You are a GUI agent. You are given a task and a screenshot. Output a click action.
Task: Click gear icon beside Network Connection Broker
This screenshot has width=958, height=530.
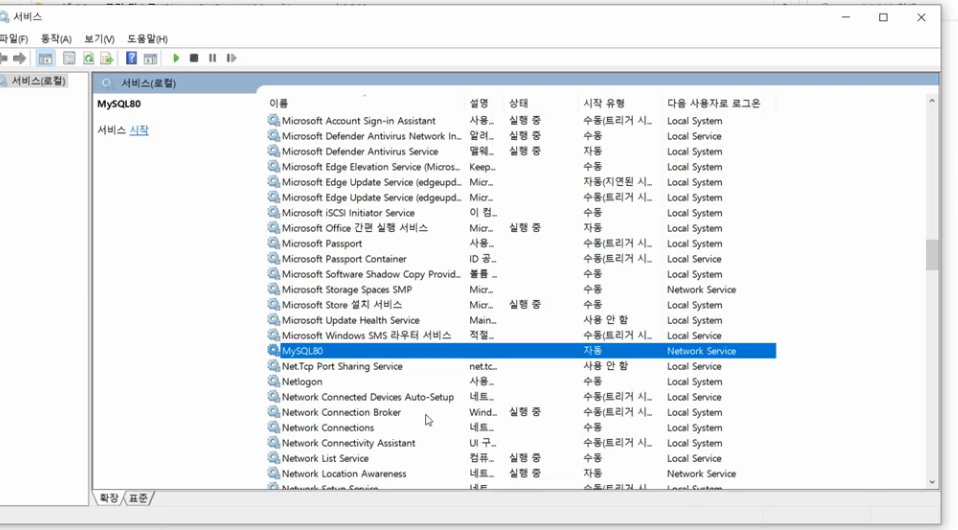click(x=273, y=411)
